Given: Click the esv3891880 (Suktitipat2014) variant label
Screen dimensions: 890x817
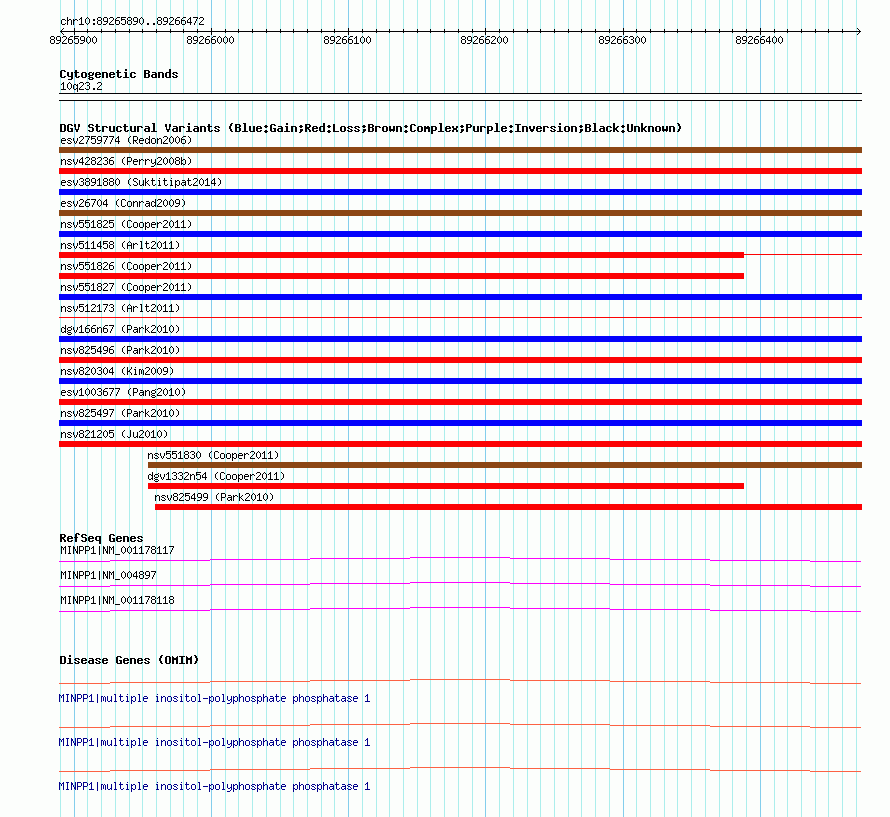Looking at the screenshot, I should pyautogui.click(x=141, y=182).
